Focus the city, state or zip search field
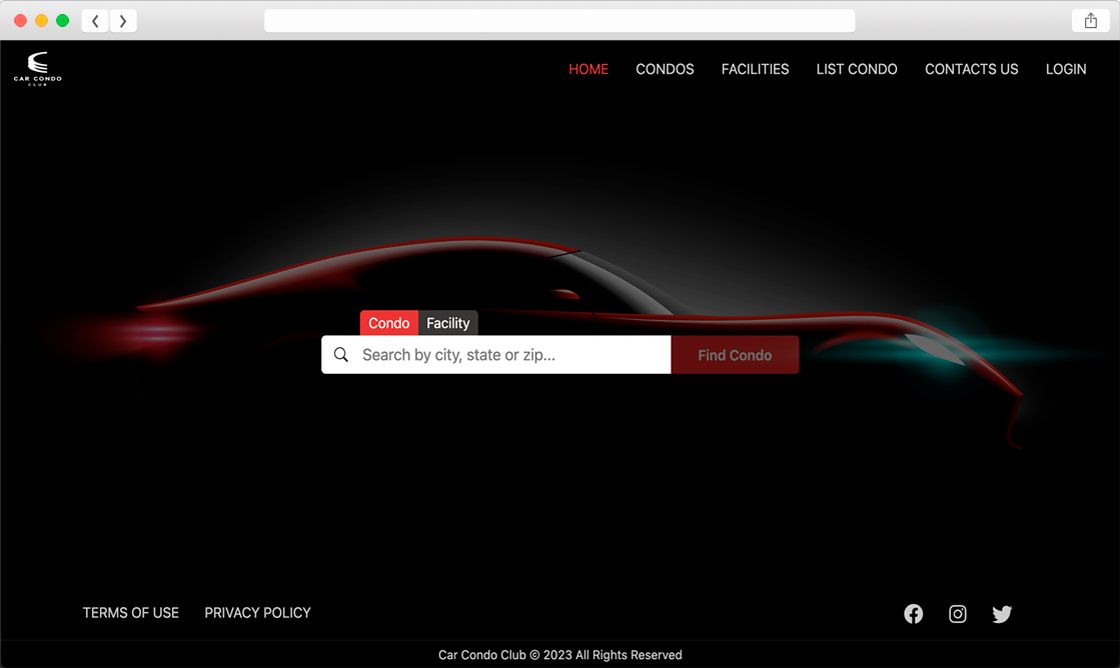This screenshot has width=1120, height=668. point(510,355)
